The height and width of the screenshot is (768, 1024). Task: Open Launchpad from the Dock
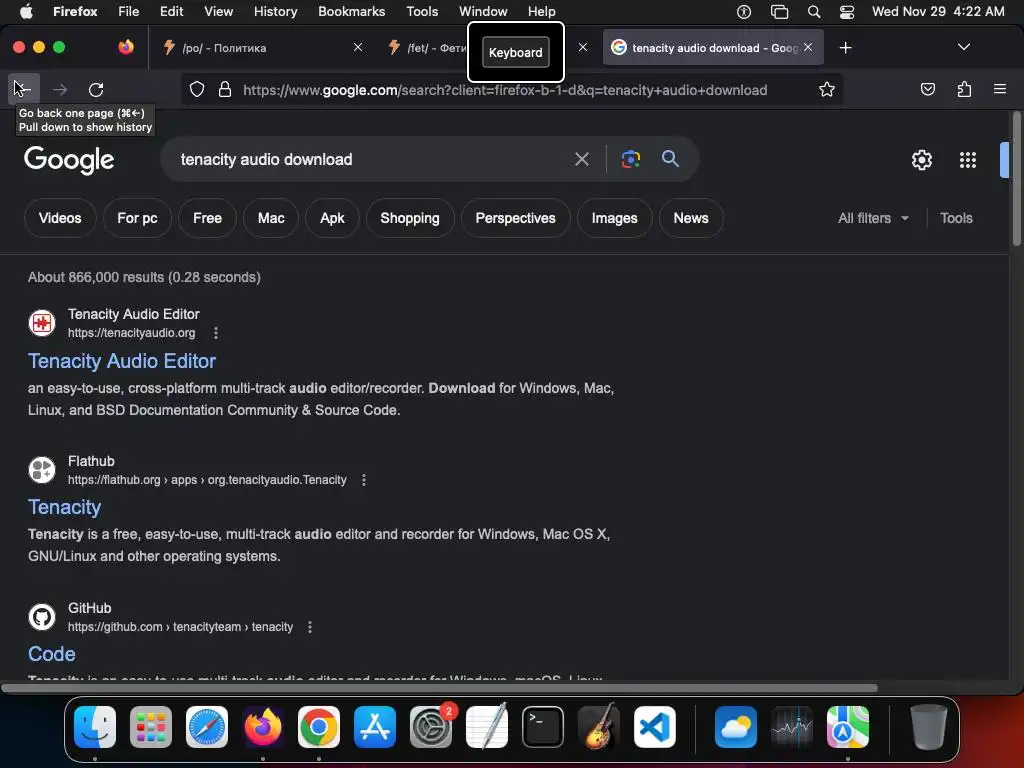point(151,727)
